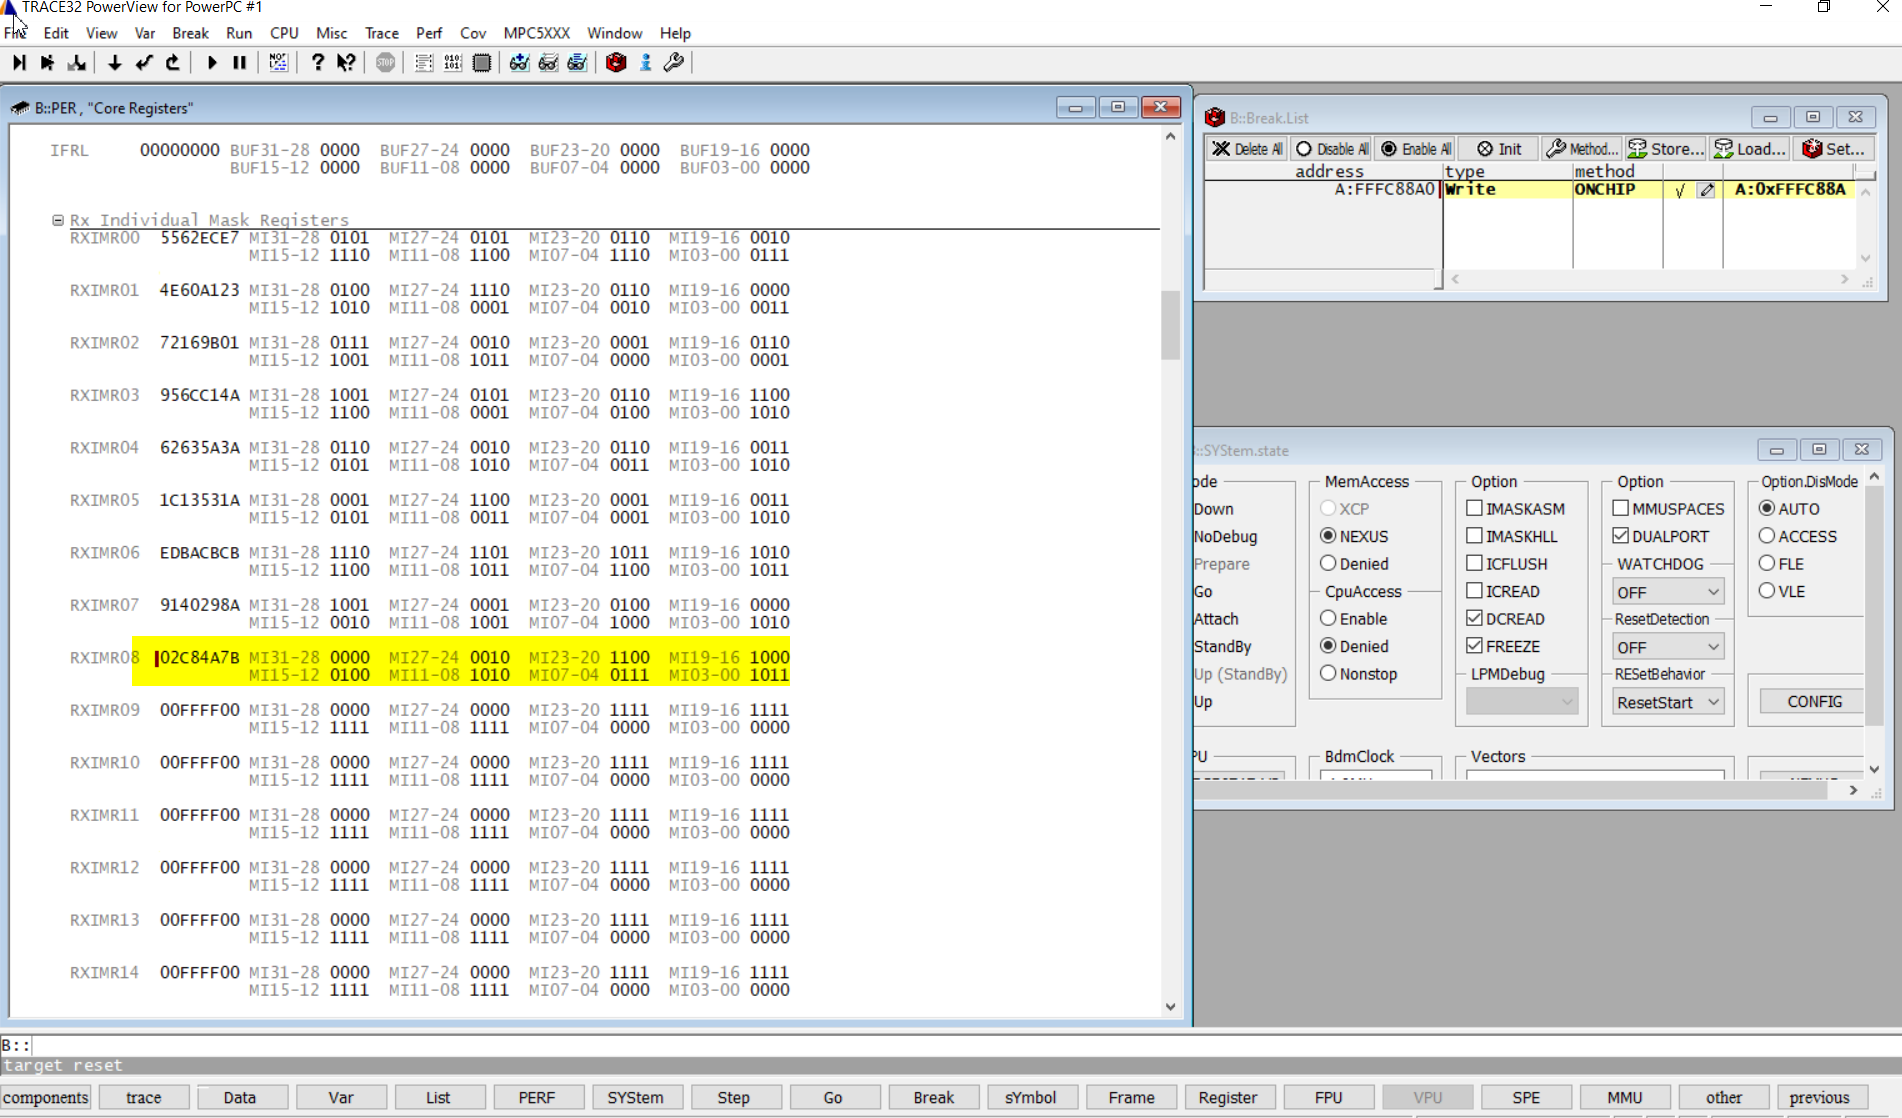This screenshot has height=1118, width=1902.
Task: Click the Disable All breakpoints button
Action: [1331, 148]
